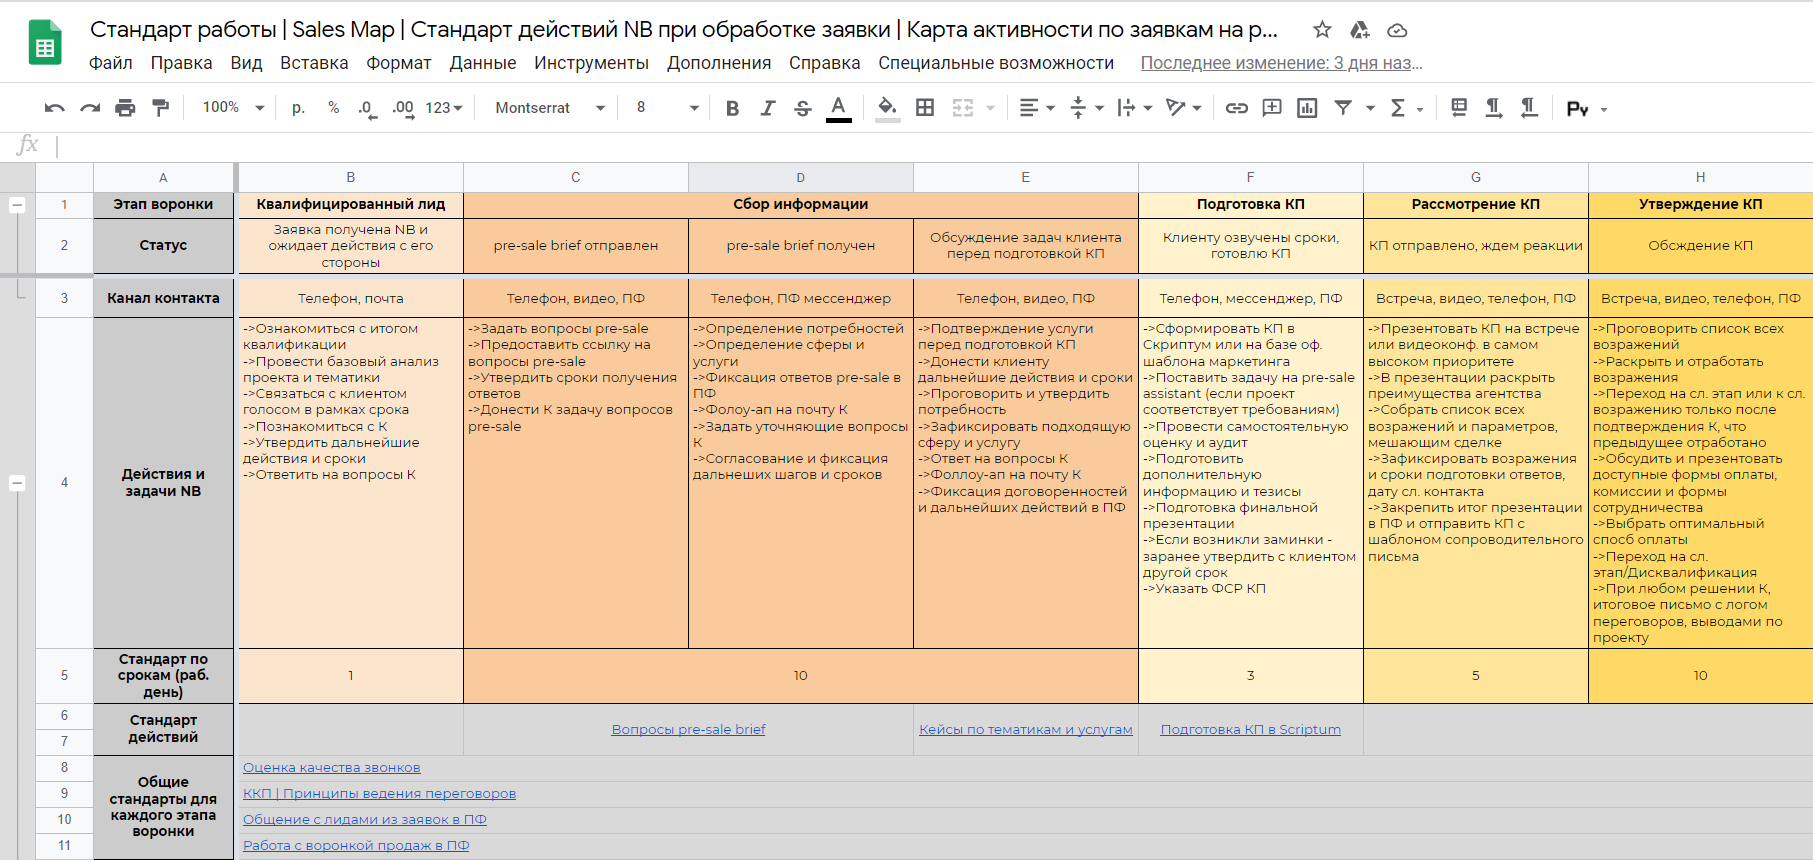The image size is (1813, 860).
Task: Insert a chart
Action: 1307,108
